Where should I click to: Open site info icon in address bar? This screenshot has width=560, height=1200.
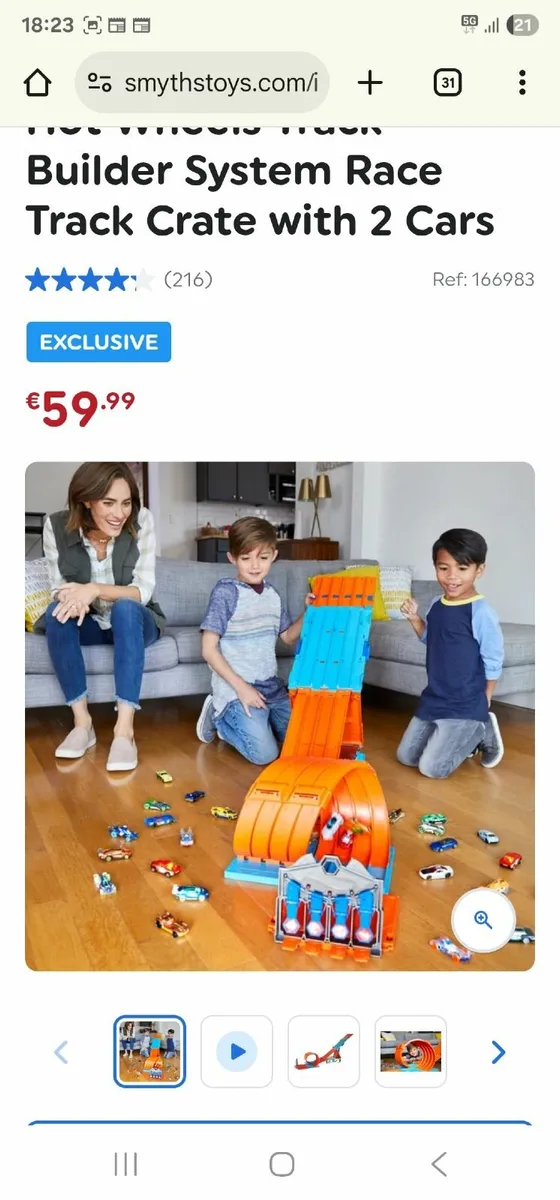coord(99,83)
